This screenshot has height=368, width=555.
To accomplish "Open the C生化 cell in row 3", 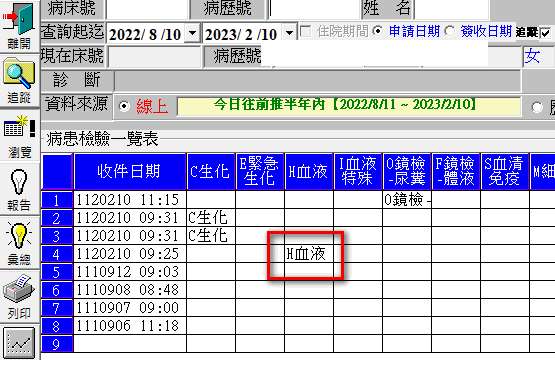I will (211, 236).
